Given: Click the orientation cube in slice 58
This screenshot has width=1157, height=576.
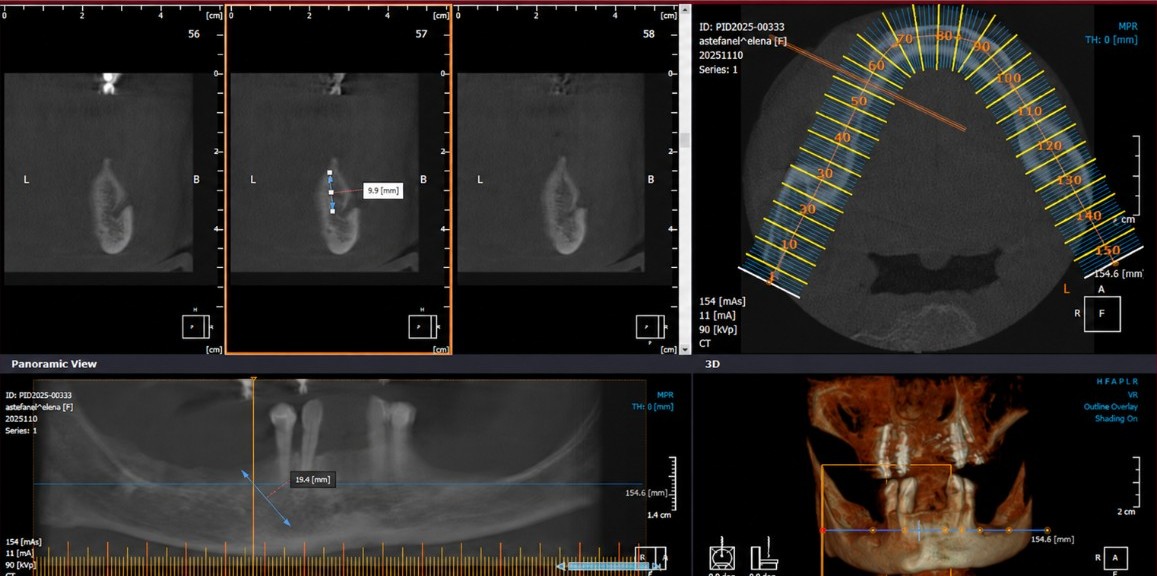Looking at the screenshot, I should [649, 326].
